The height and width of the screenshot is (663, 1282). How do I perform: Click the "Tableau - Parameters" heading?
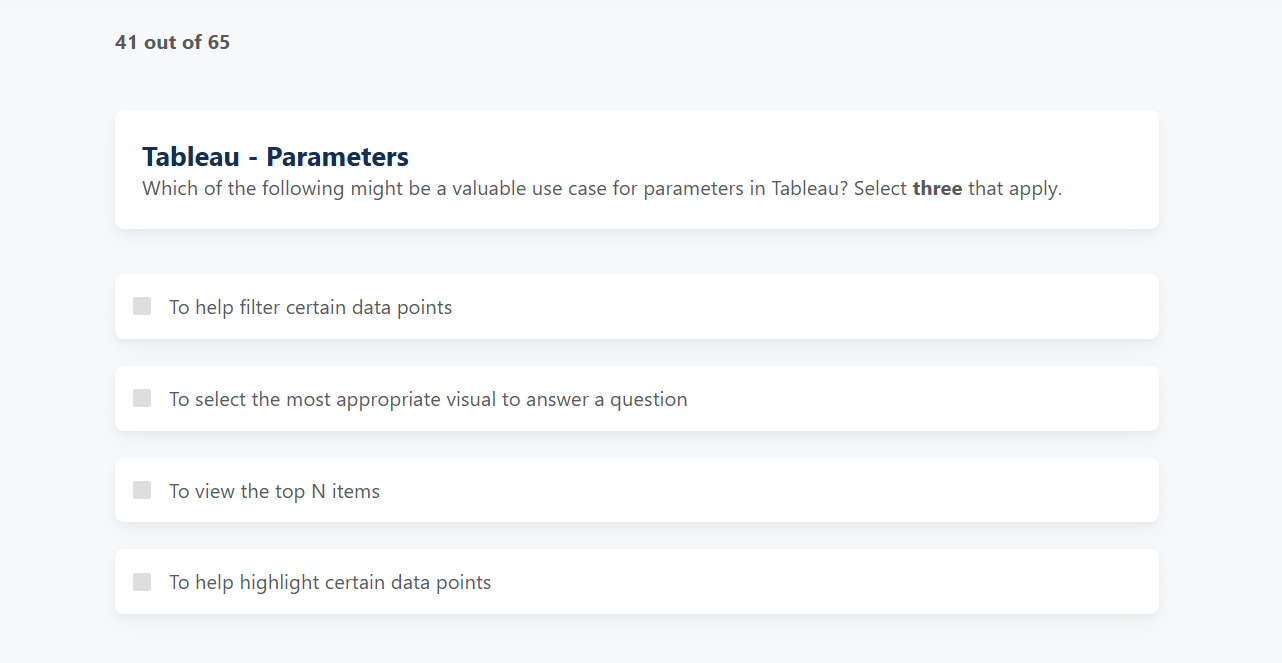(275, 156)
